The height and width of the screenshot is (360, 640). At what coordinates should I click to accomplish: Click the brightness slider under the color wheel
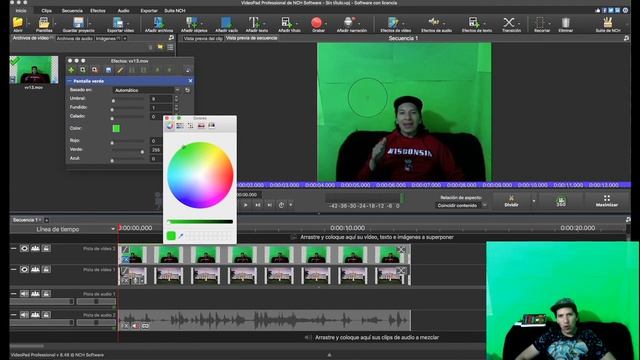[200, 222]
